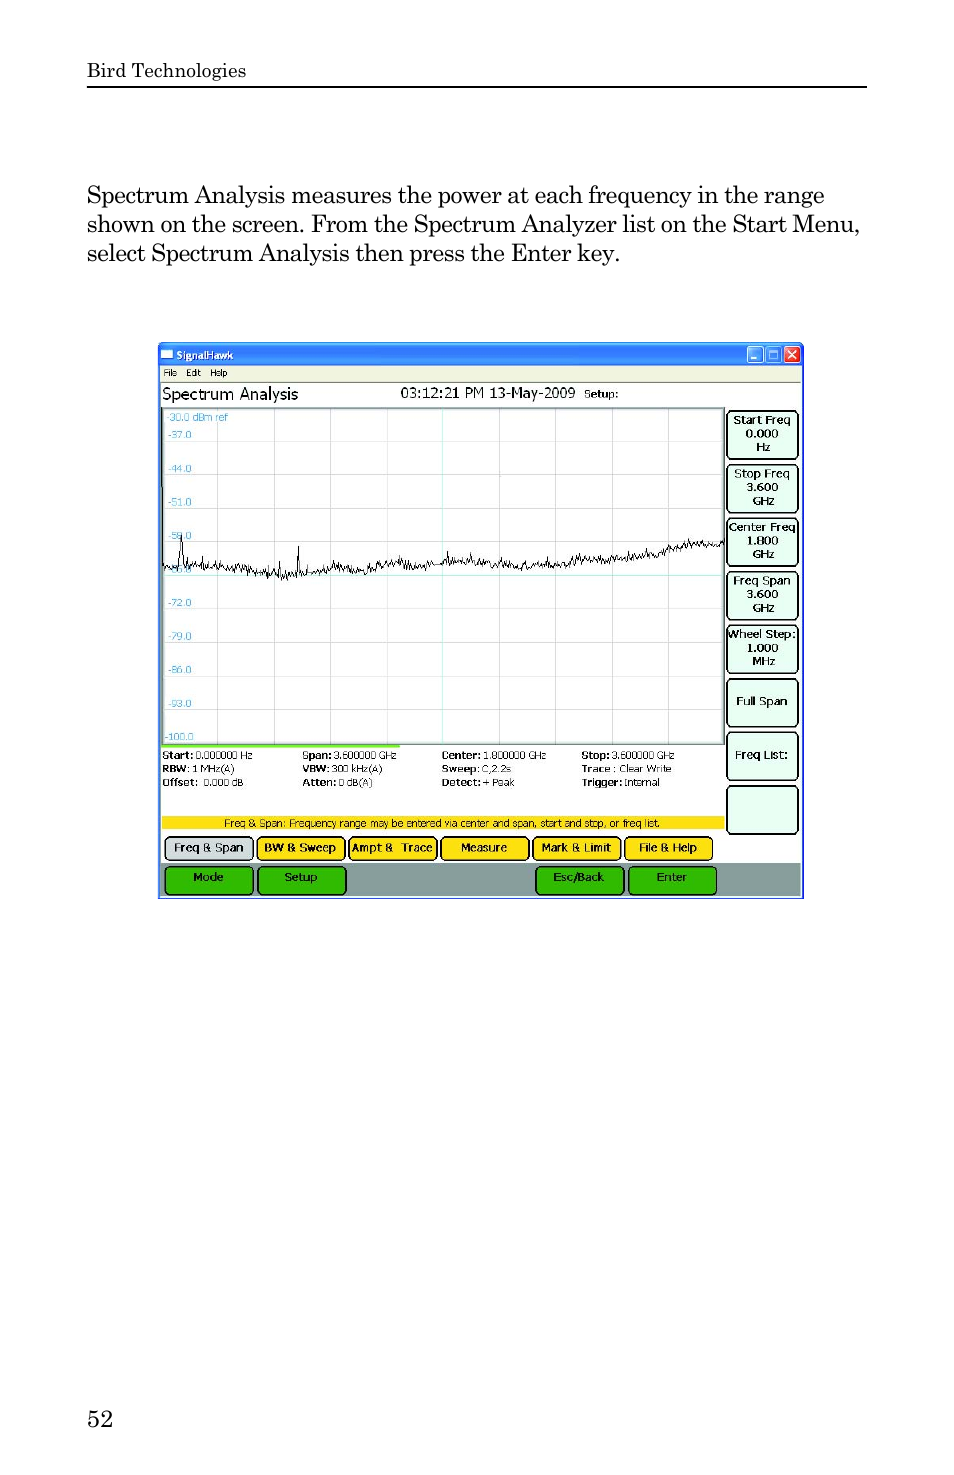Click the -100.0 axis label

click(x=180, y=737)
